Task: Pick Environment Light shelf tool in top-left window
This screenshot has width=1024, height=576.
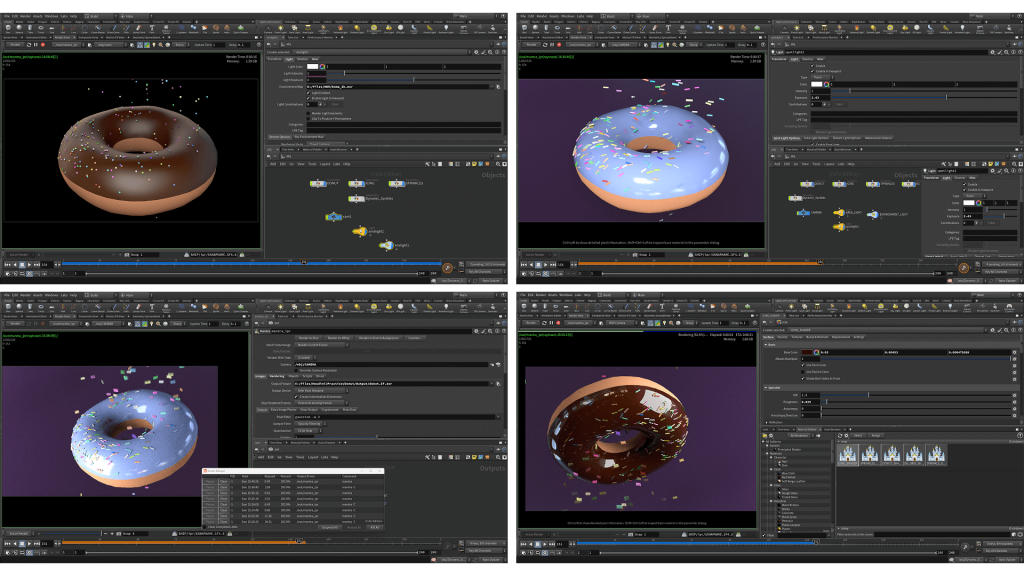Action: coord(374,29)
